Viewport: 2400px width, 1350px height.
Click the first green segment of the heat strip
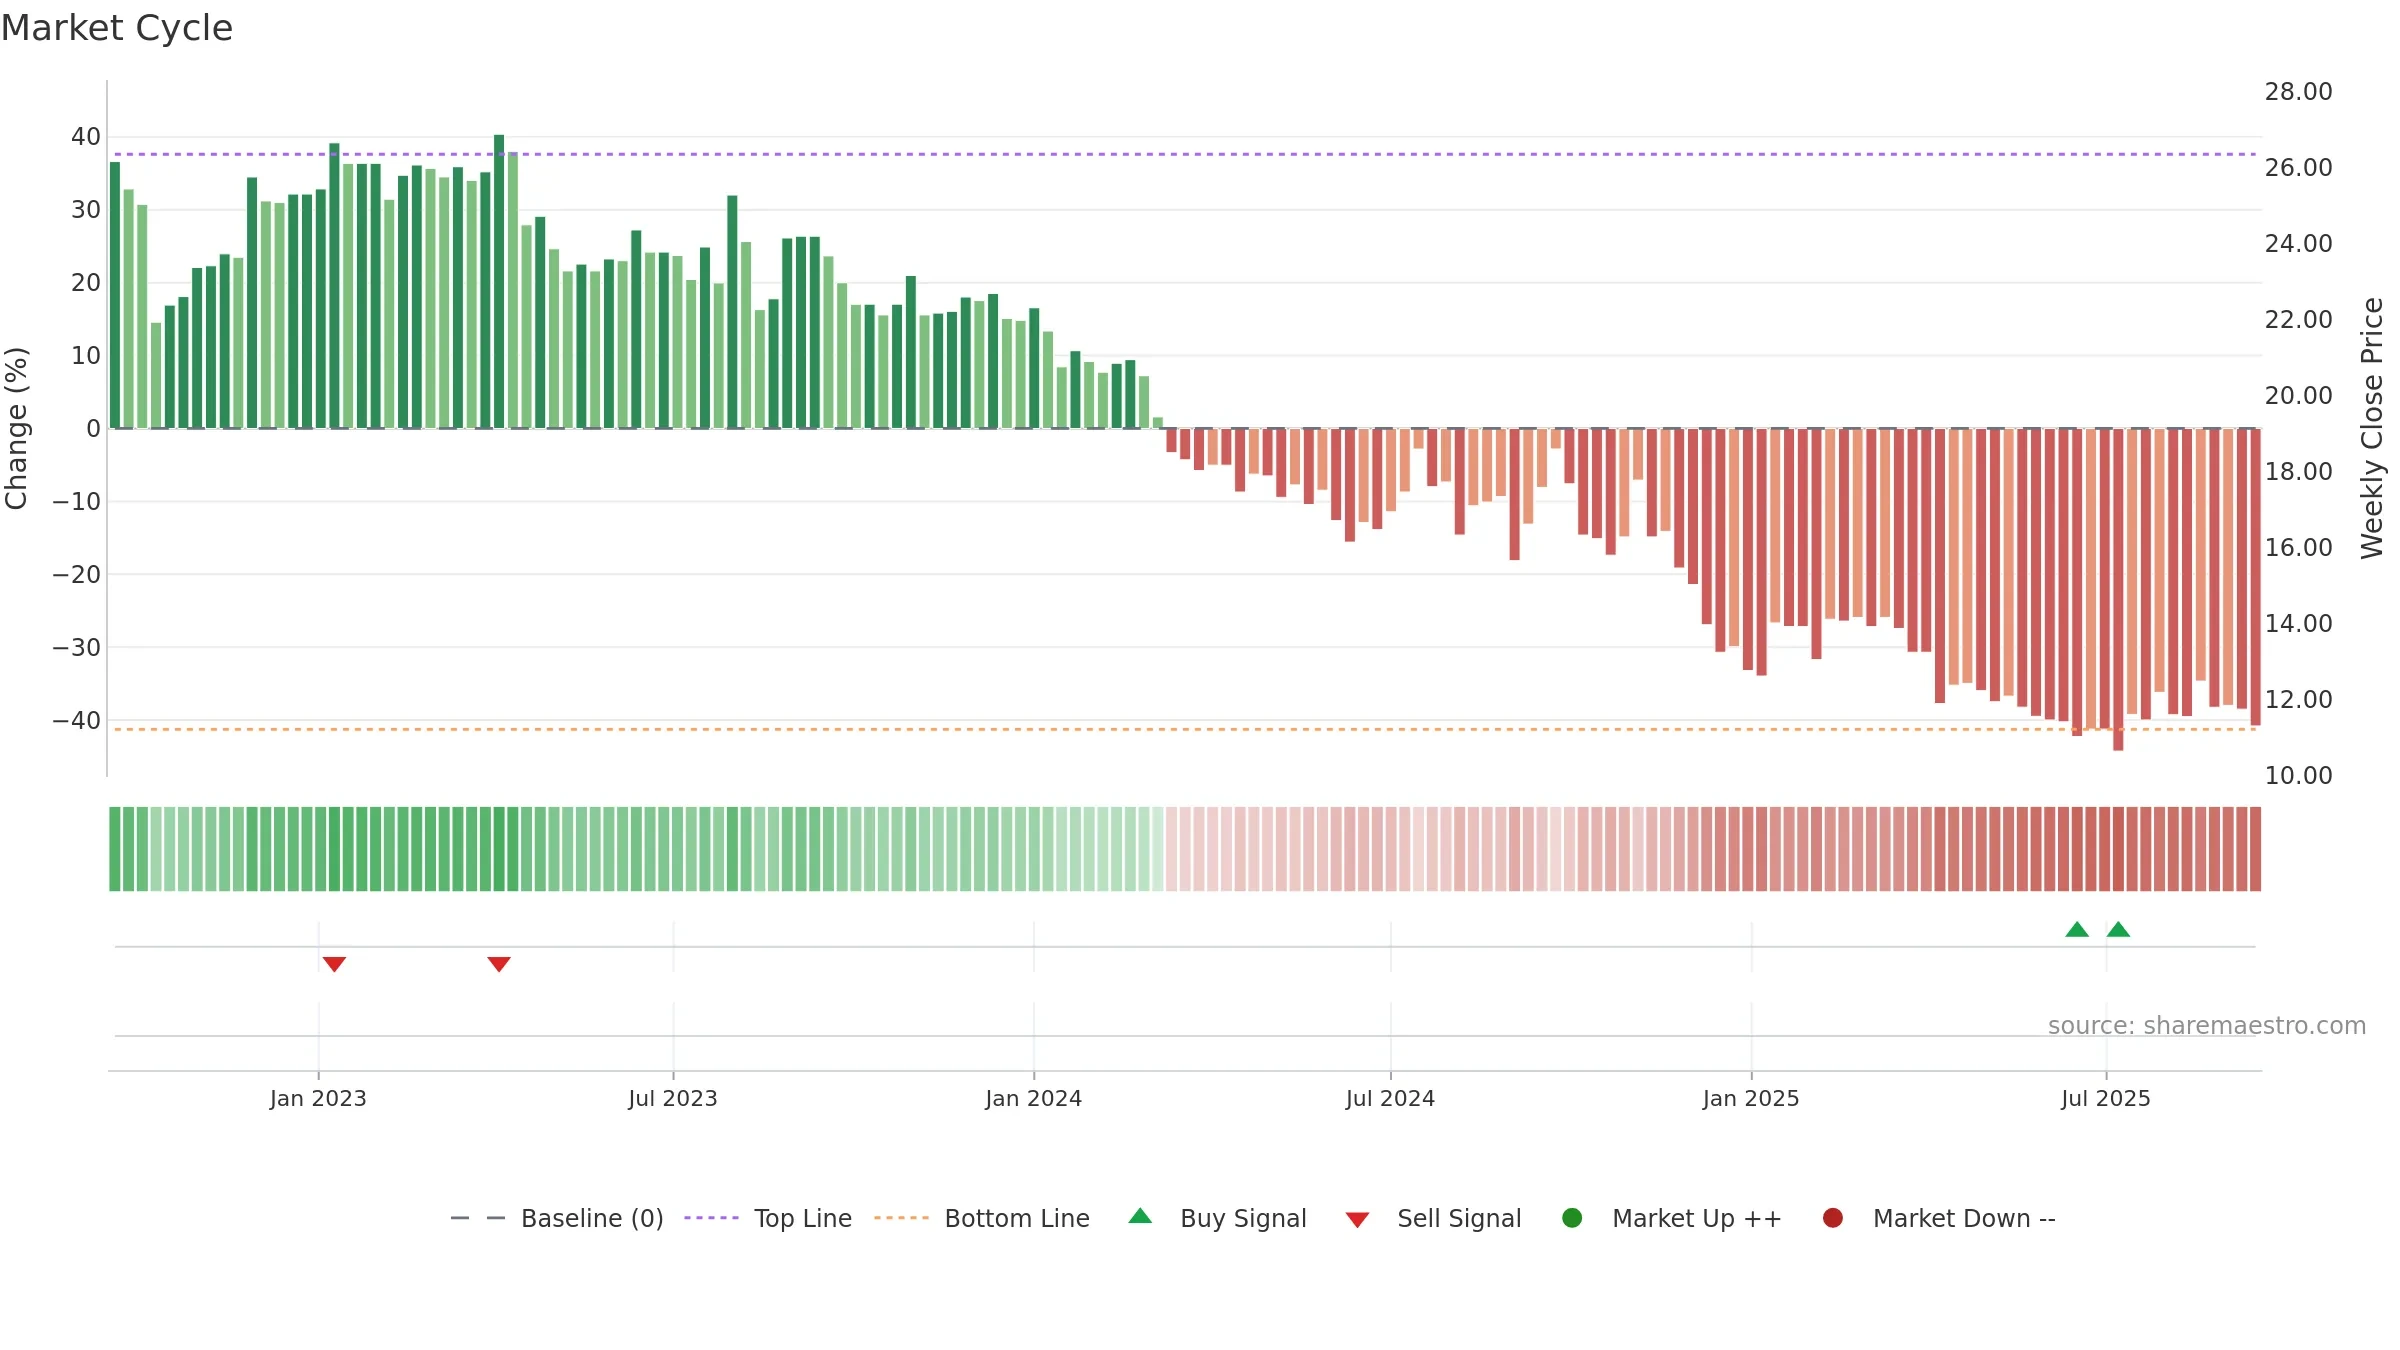pyautogui.click(x=115, y=849)
